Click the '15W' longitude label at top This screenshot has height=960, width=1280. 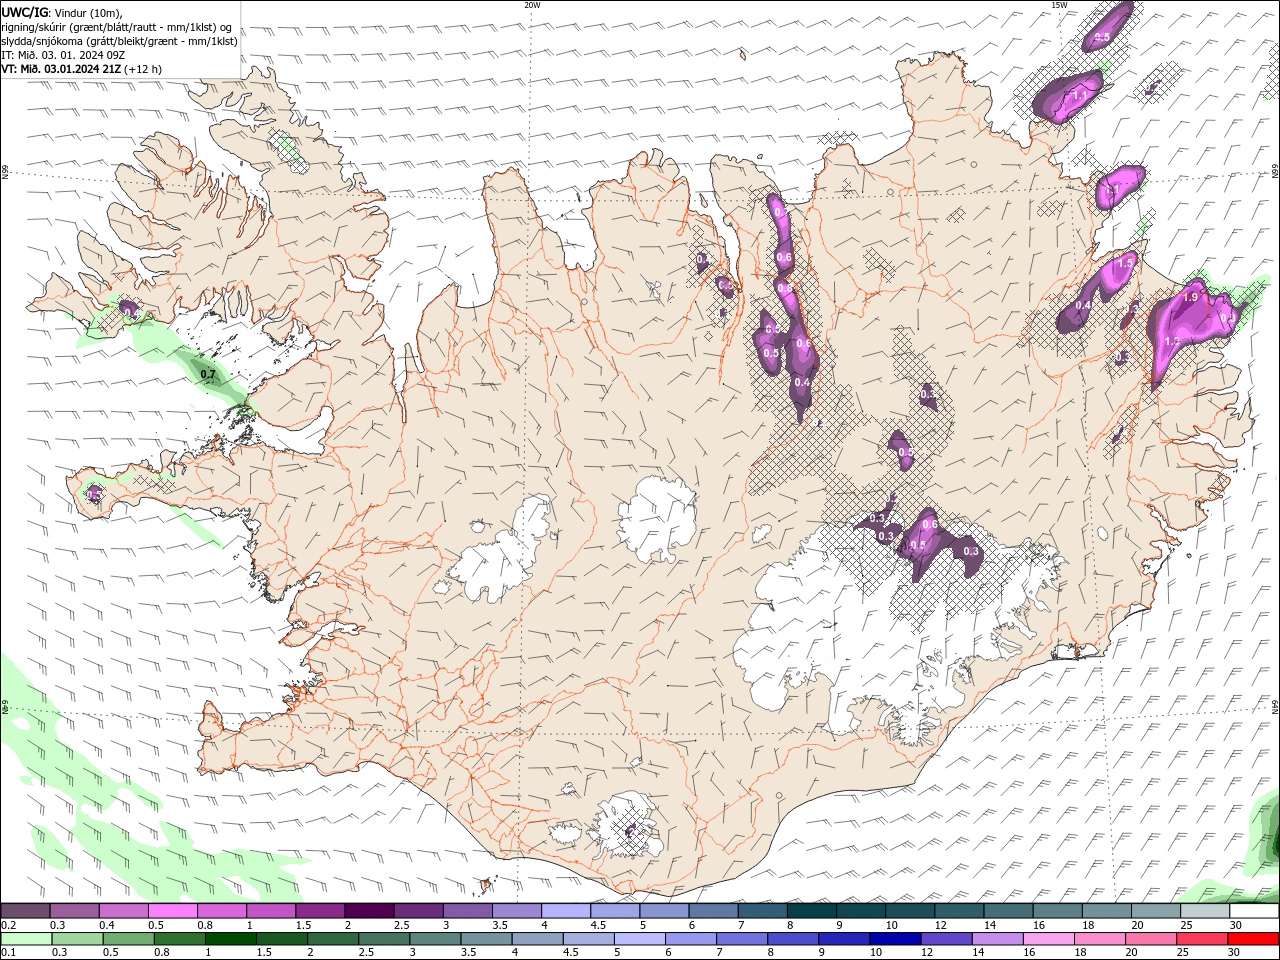pyautogui.click(x=1059, y=5)
